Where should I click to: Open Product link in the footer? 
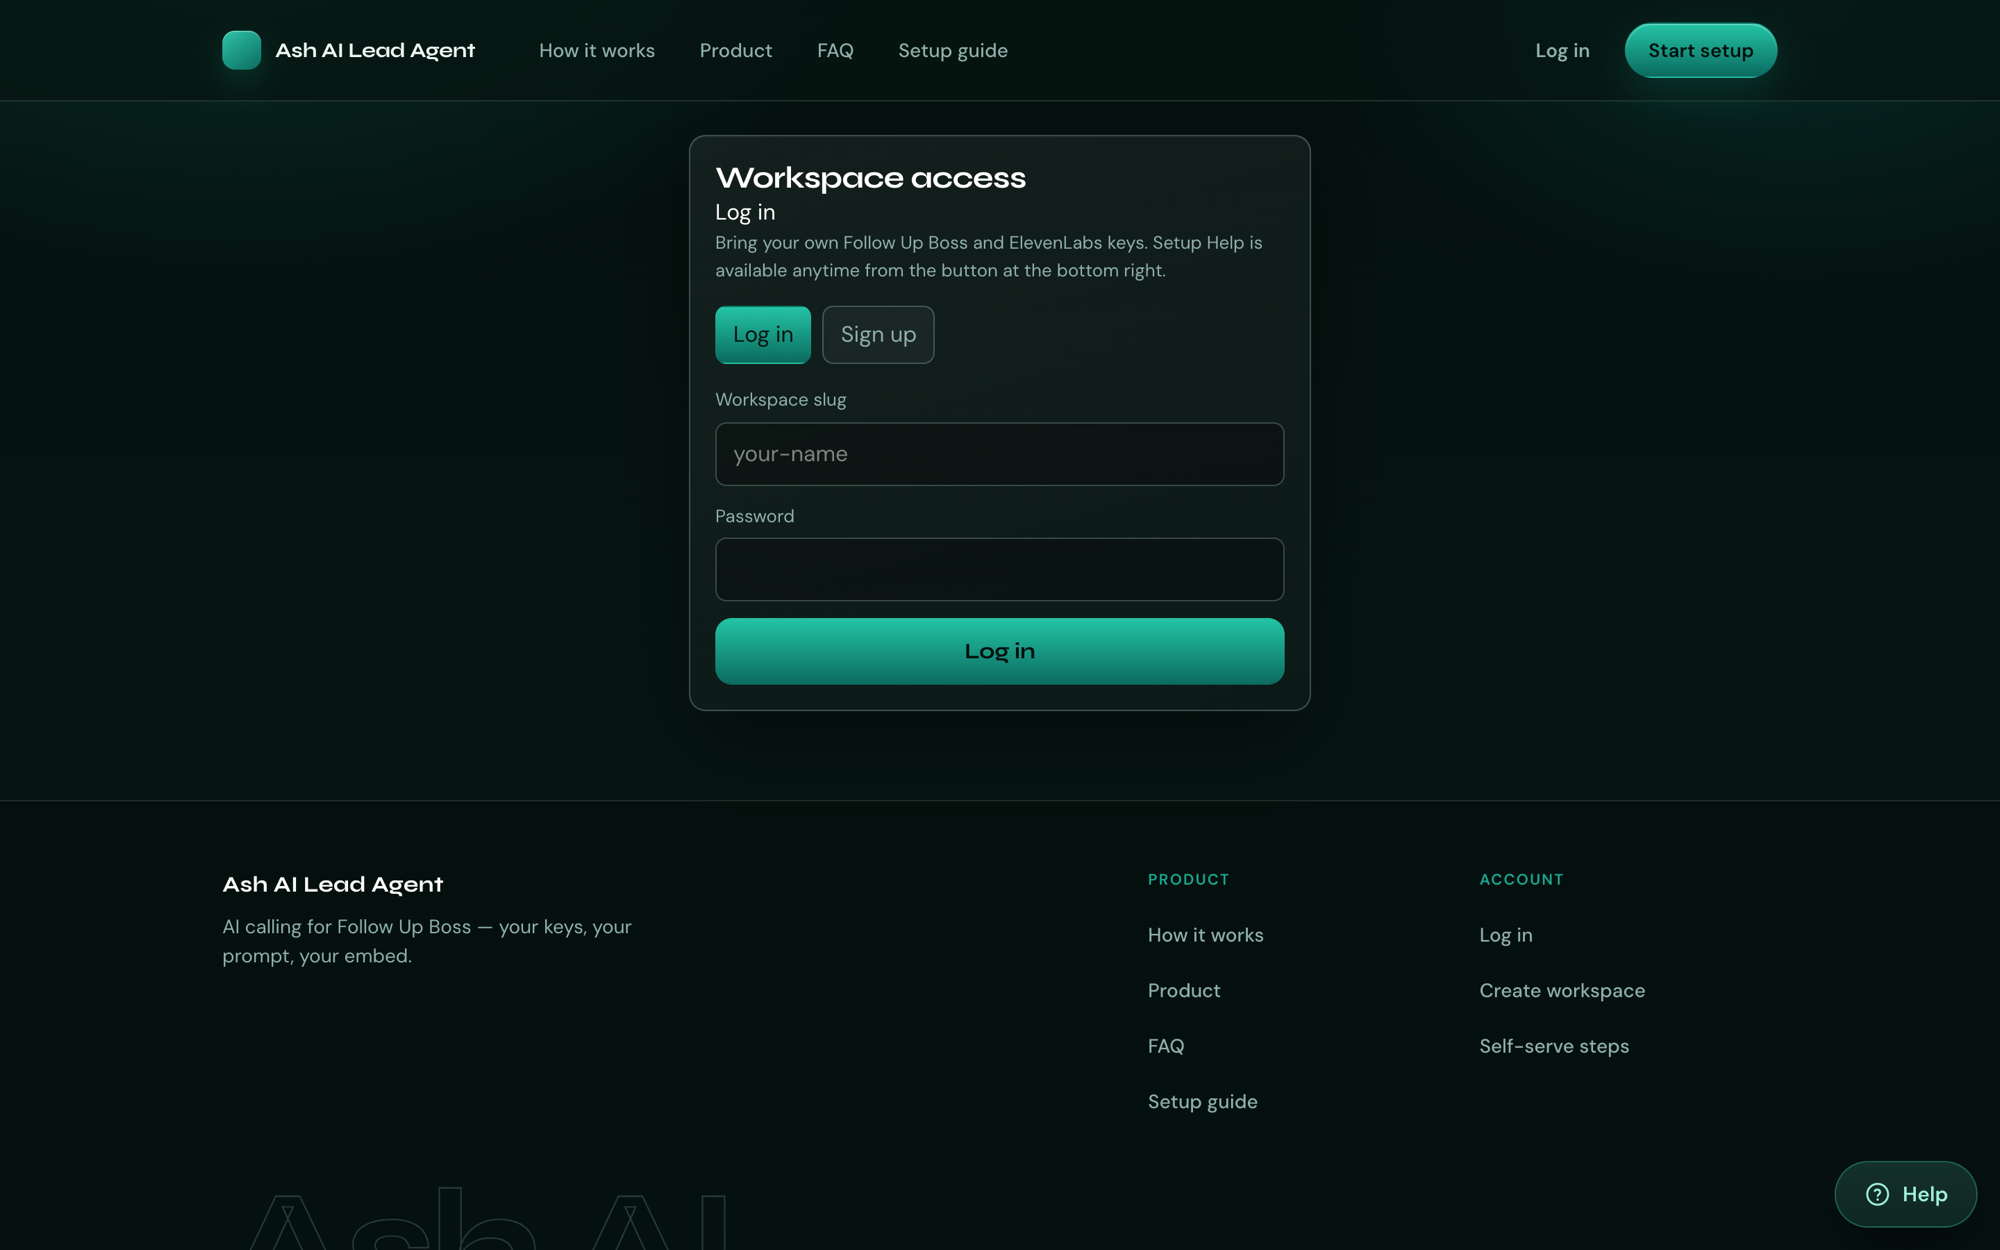point(1184,990)
